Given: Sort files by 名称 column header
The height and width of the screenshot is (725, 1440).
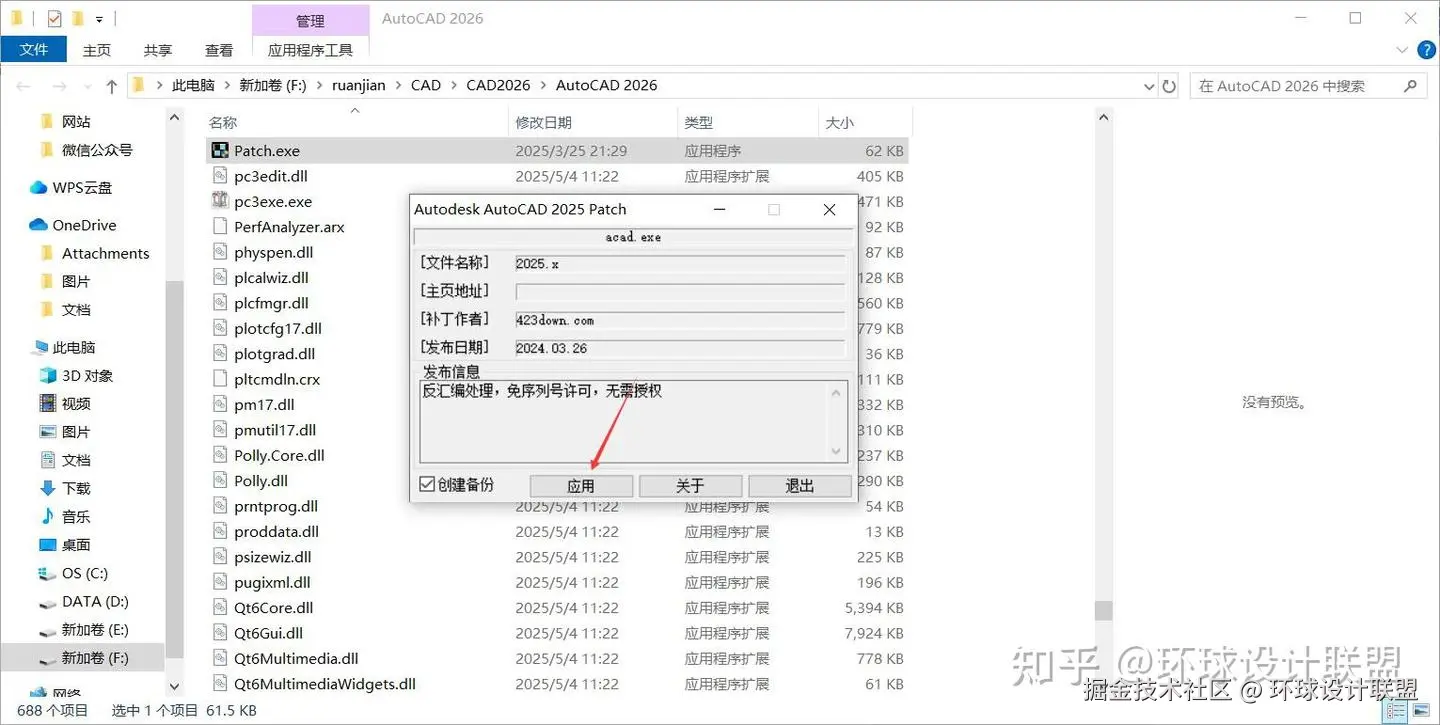Looking at the screenshot, I should tap(355, 122).
